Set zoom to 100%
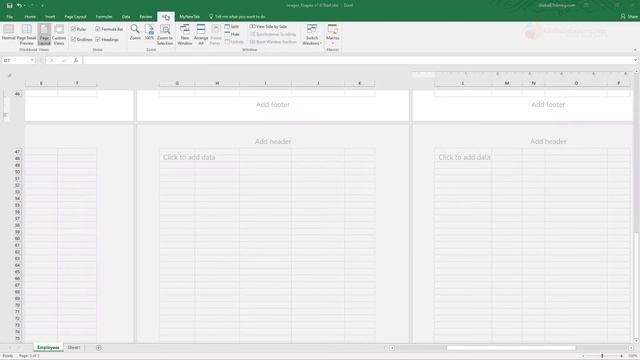This screenshot has height=360, width=640. [x=149, y=32]
